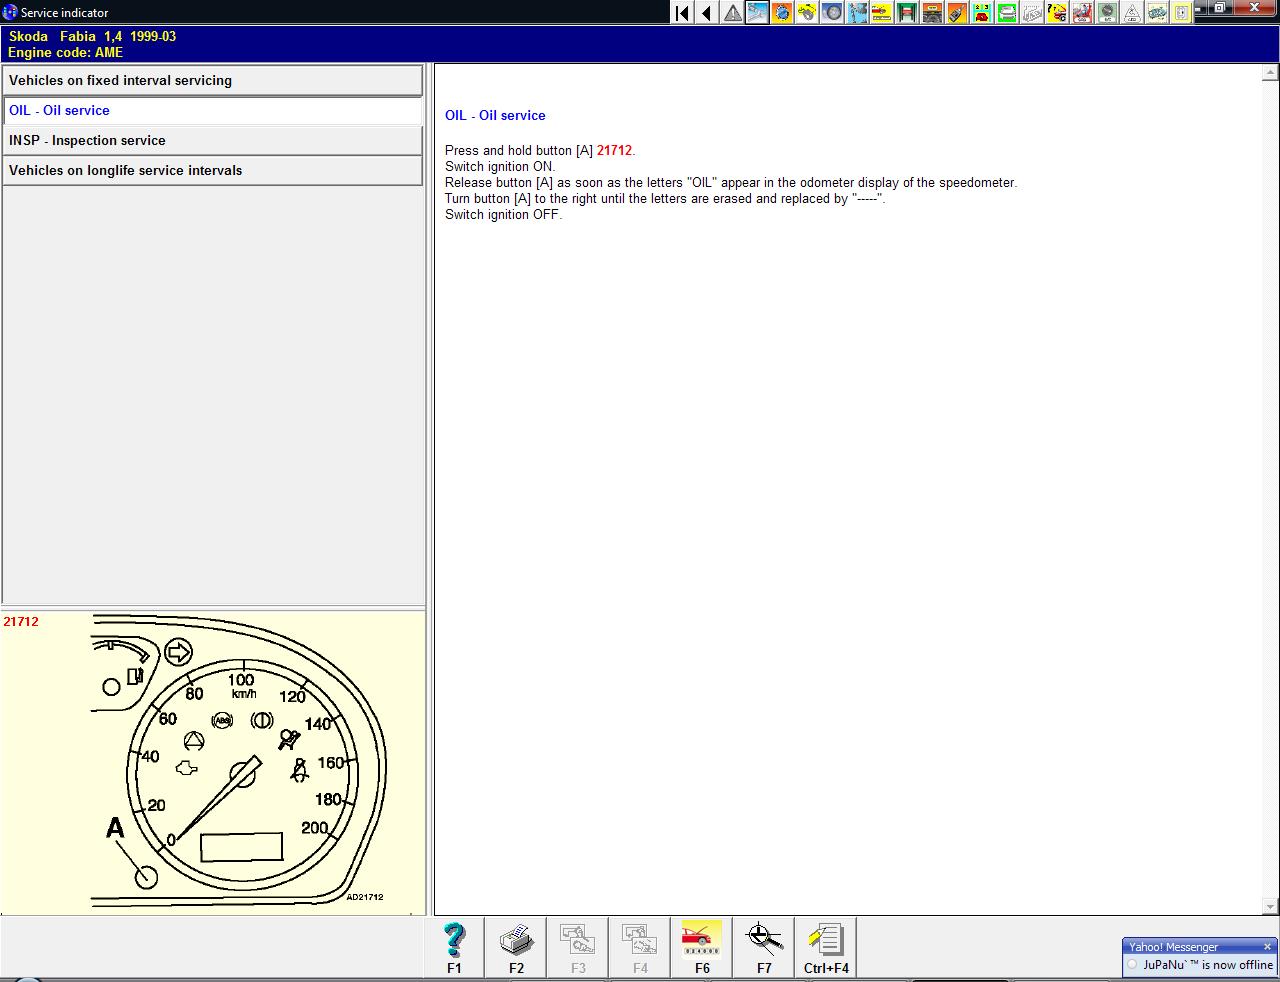Open the orange key fob toolbar icon
1280x982 pixels.
[957, 13]
